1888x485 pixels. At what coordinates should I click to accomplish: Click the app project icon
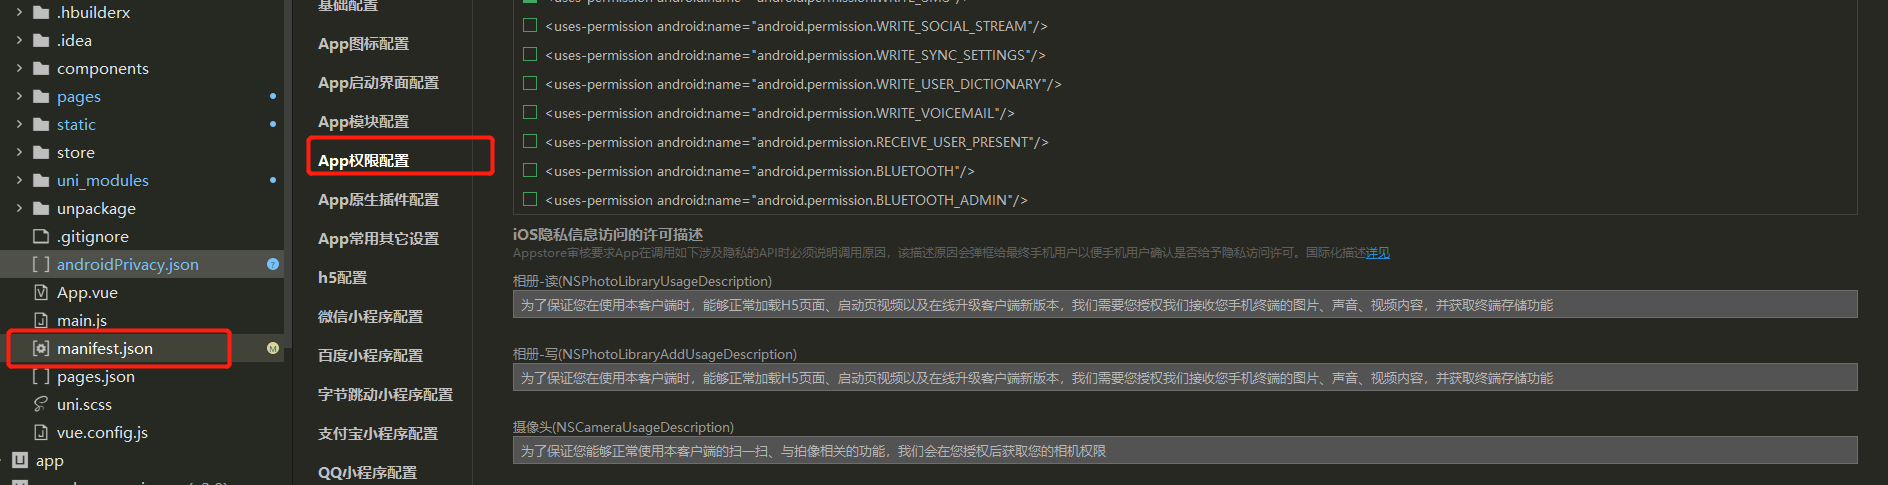(20, 460)
